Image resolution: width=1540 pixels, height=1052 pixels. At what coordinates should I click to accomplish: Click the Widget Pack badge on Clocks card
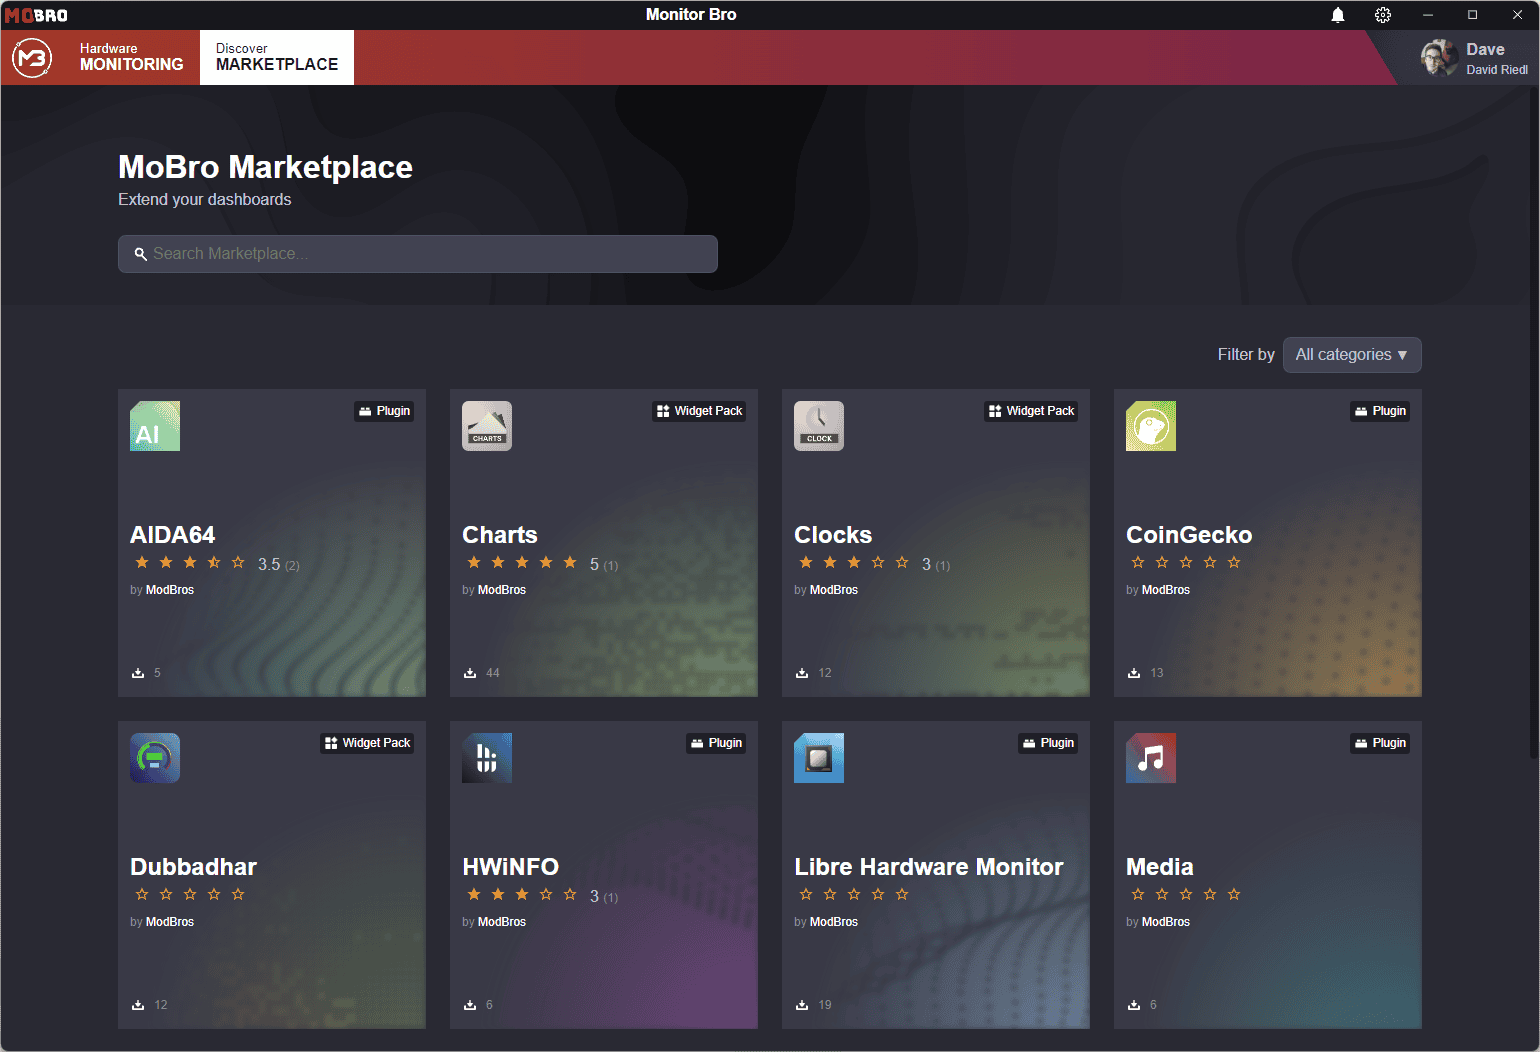(1031, 411)
